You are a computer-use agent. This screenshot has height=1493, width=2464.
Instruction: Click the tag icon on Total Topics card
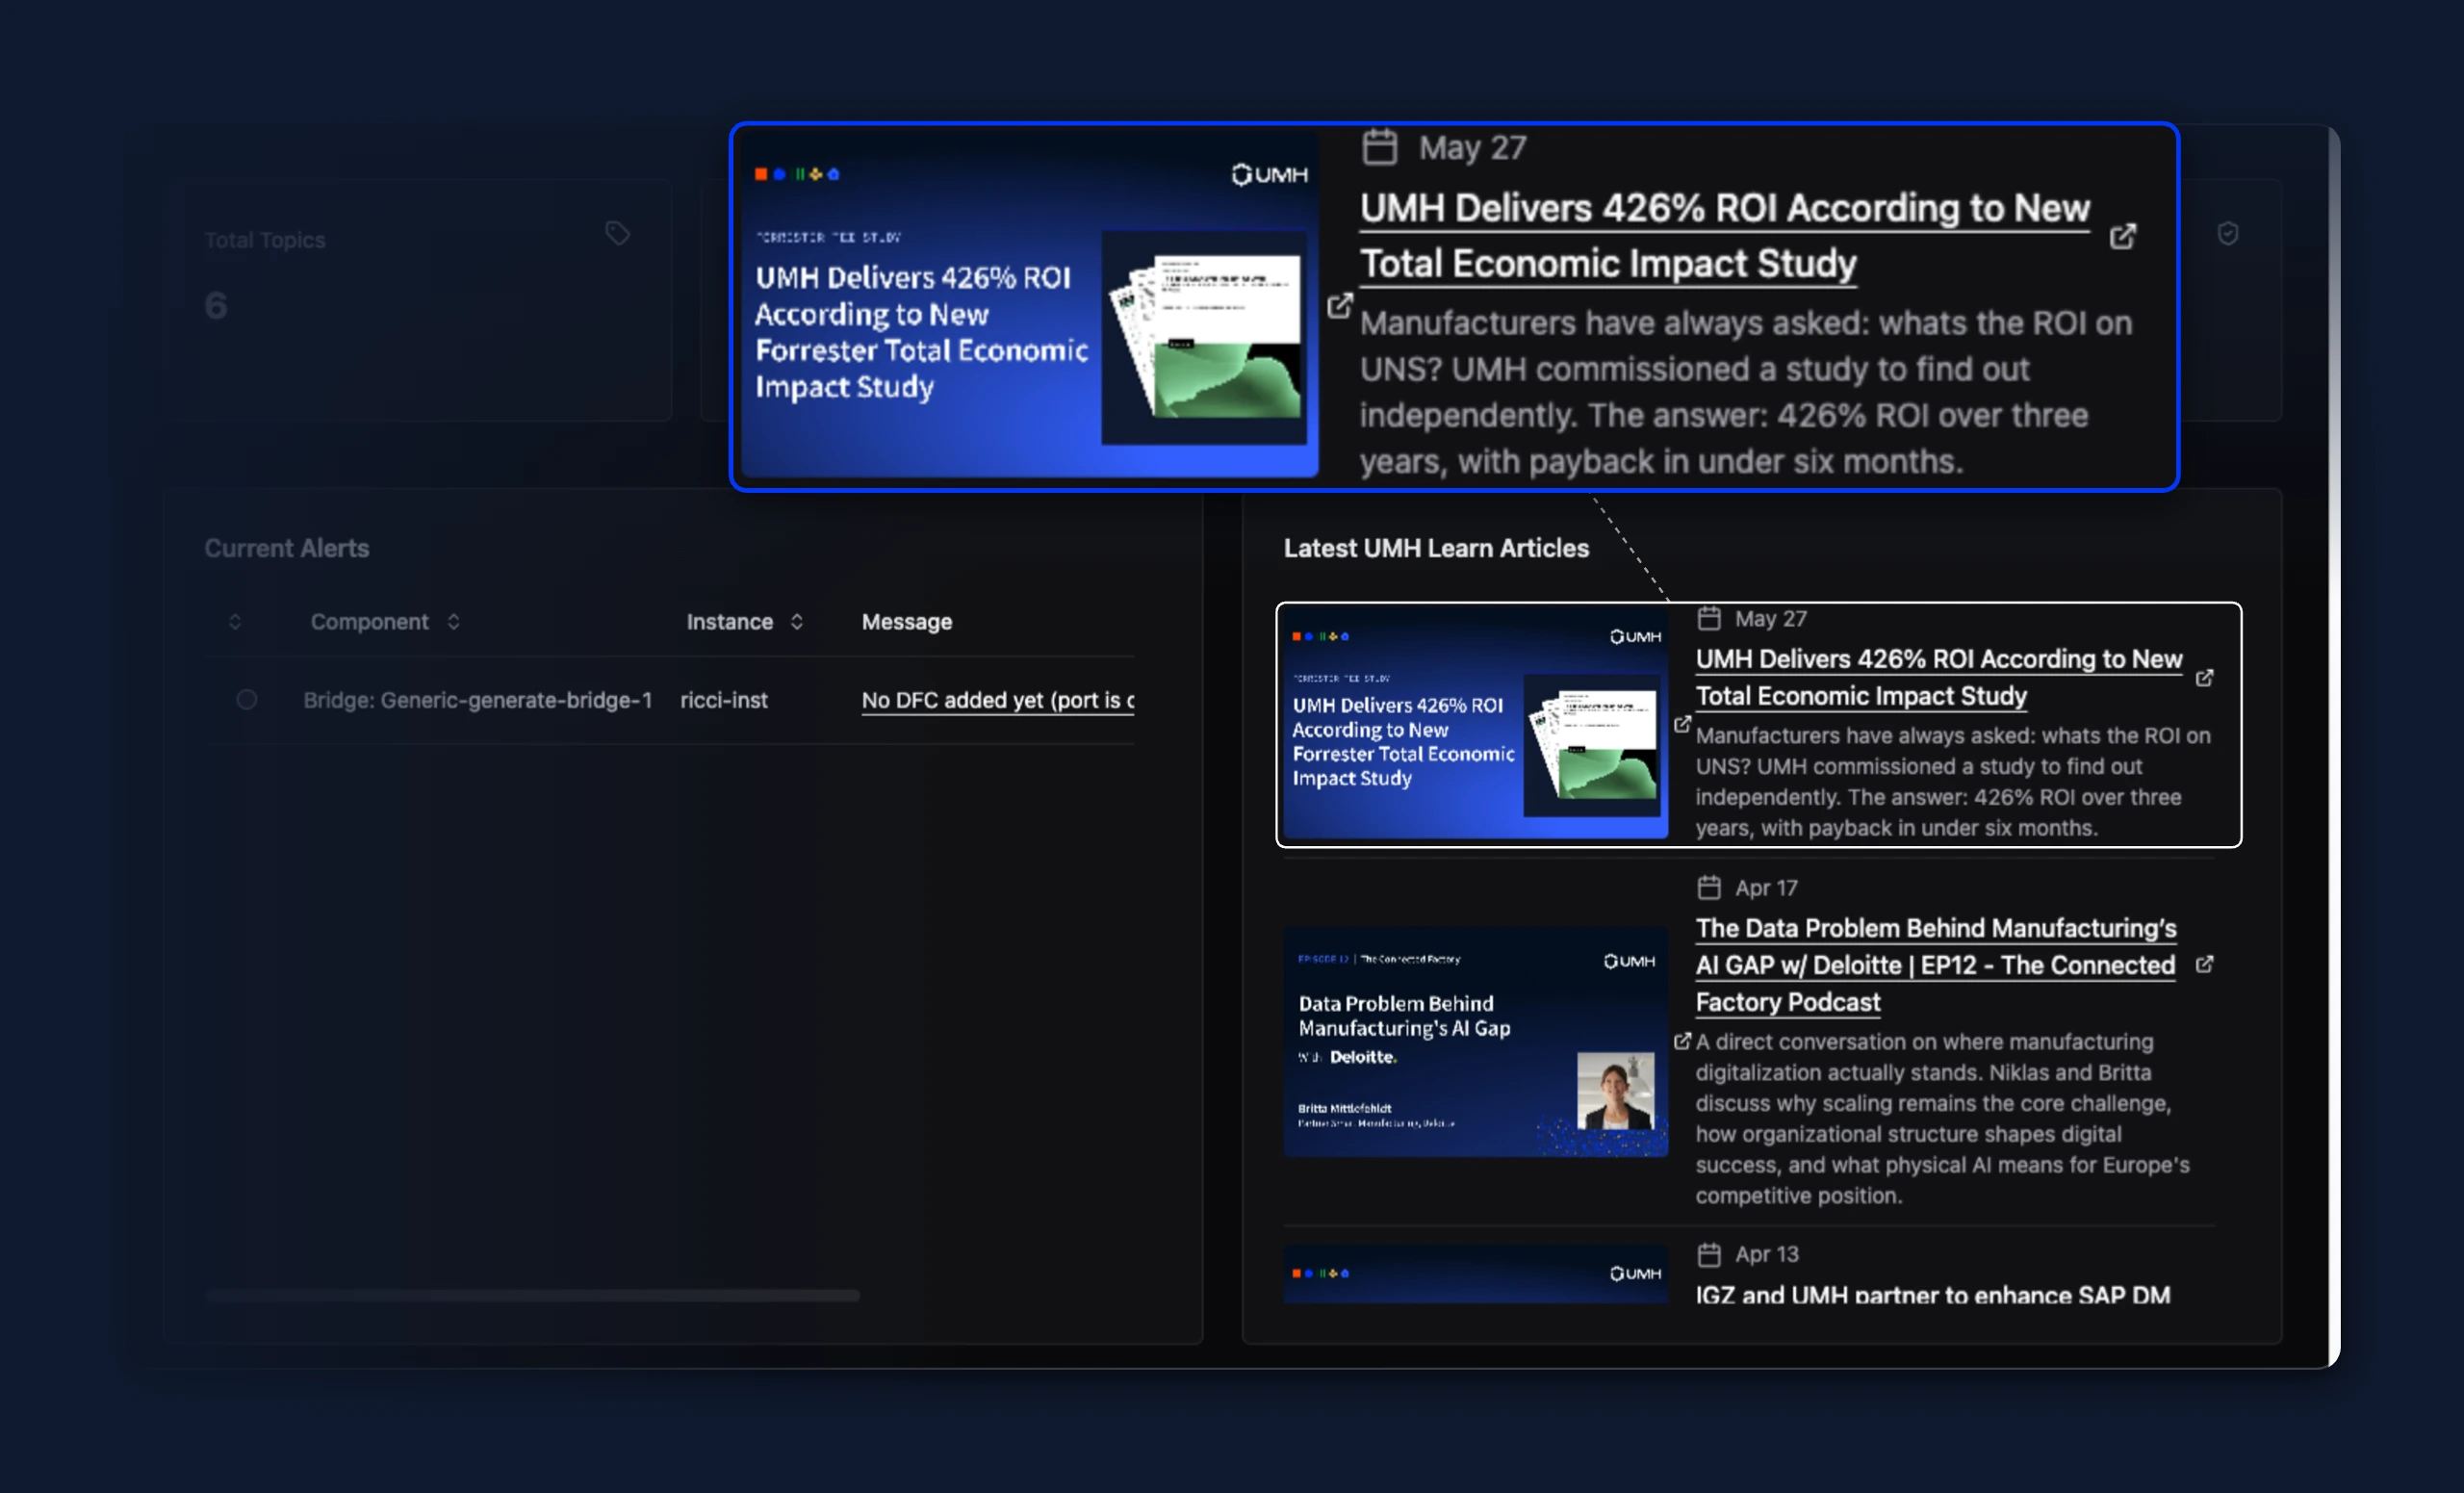618,233
